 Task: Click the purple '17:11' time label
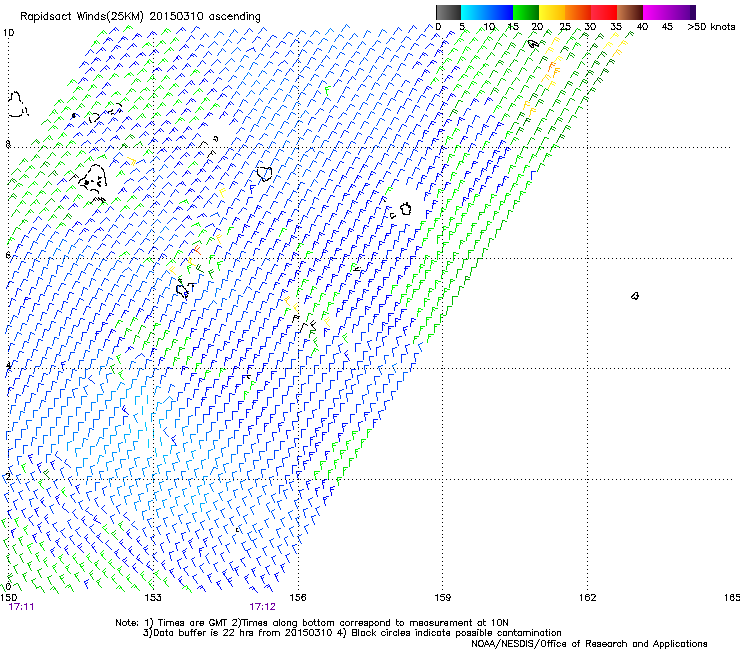pyautogui.click(x=21, y=607)
